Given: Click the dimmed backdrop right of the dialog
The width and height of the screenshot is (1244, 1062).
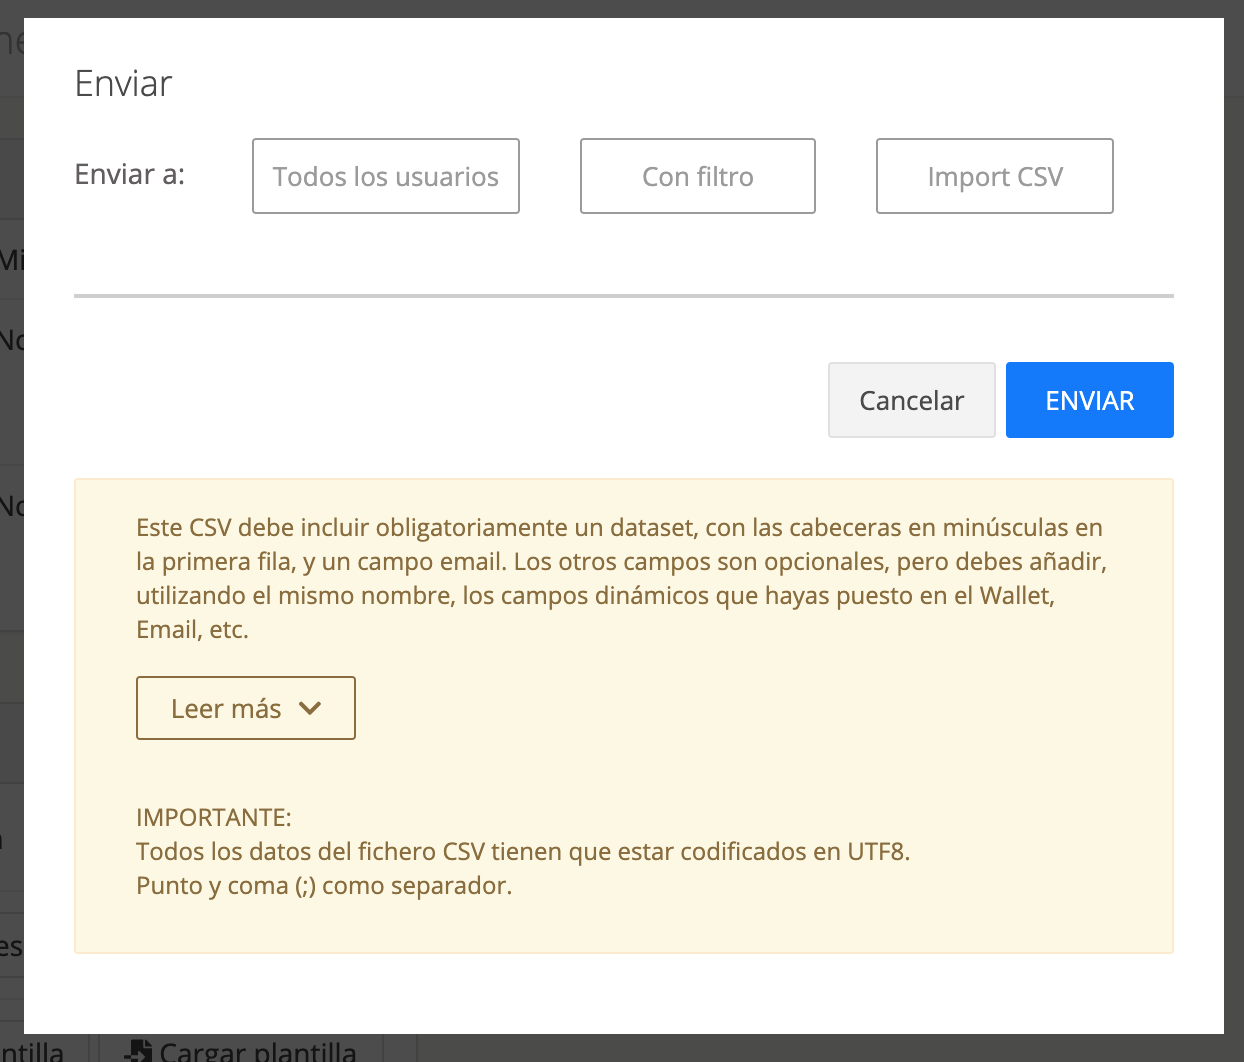Looking at the screenshot, I should pos(1234,500).
